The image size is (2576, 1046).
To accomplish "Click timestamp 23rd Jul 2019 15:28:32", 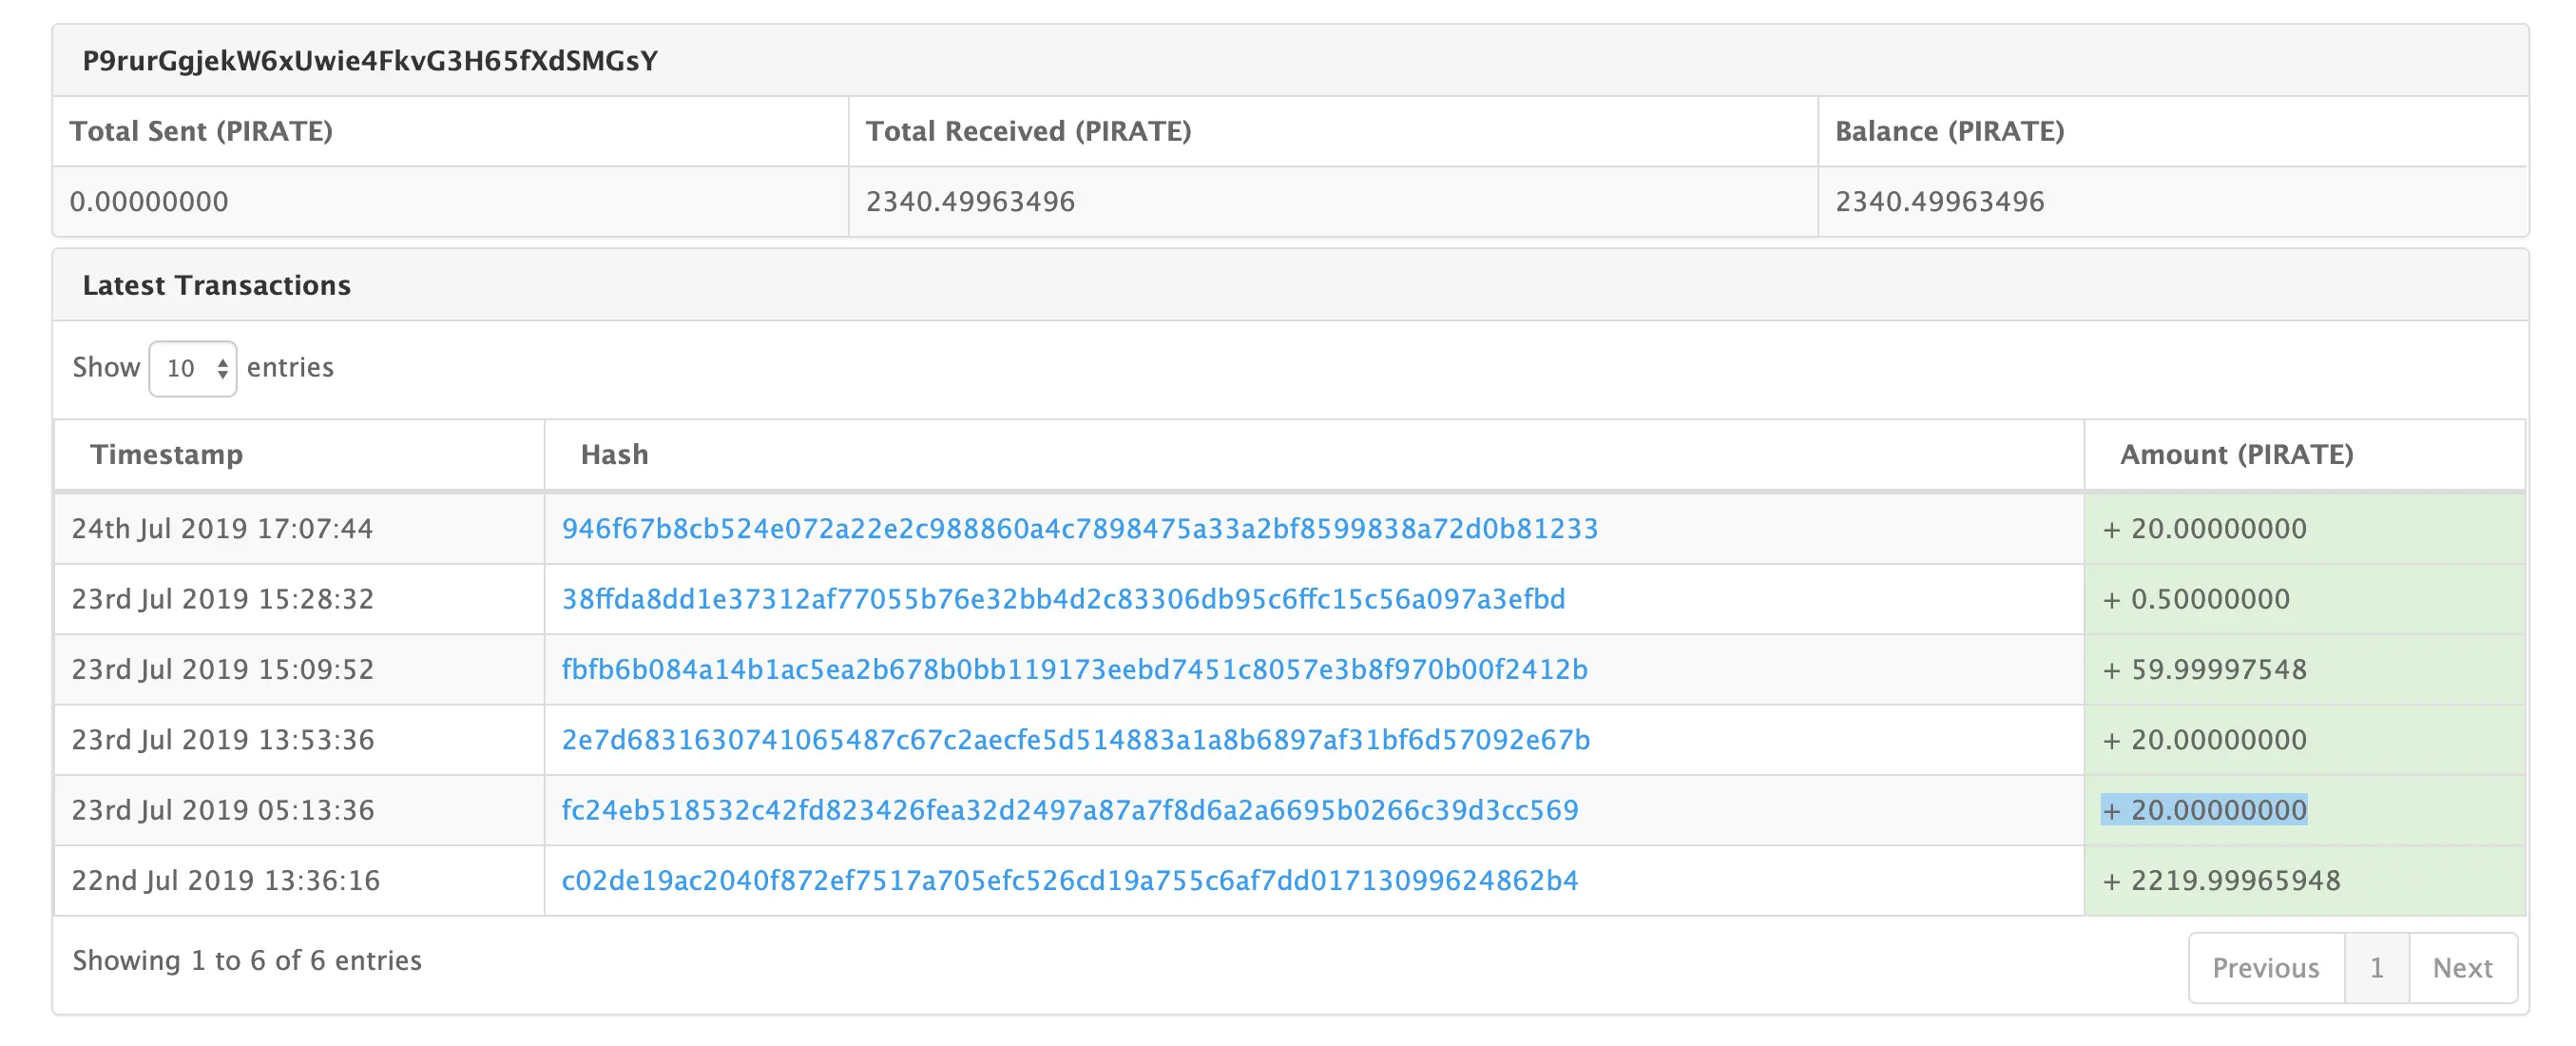I will click(222, 599).
